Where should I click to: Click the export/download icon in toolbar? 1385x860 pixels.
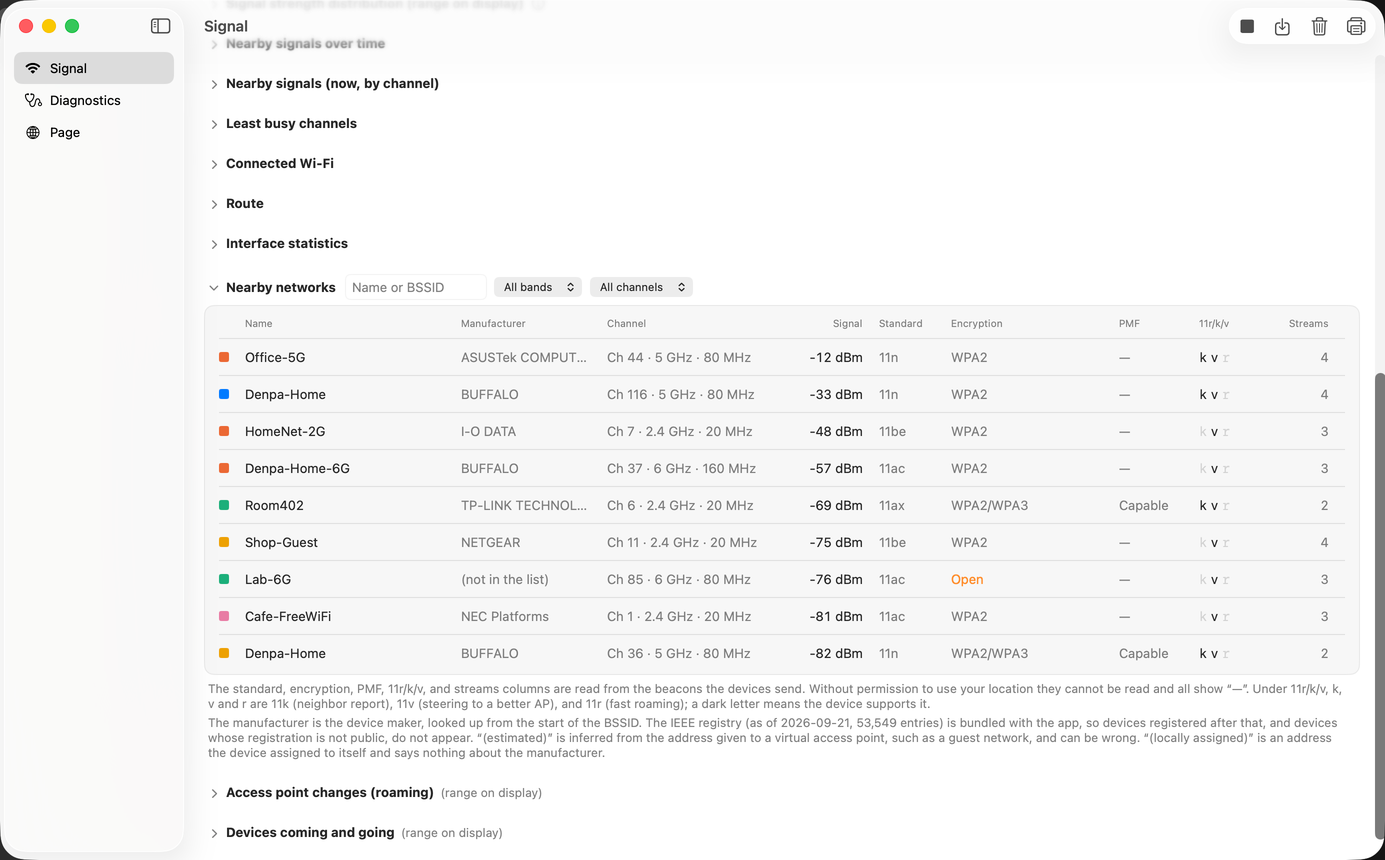click(x=1283, y=27)
